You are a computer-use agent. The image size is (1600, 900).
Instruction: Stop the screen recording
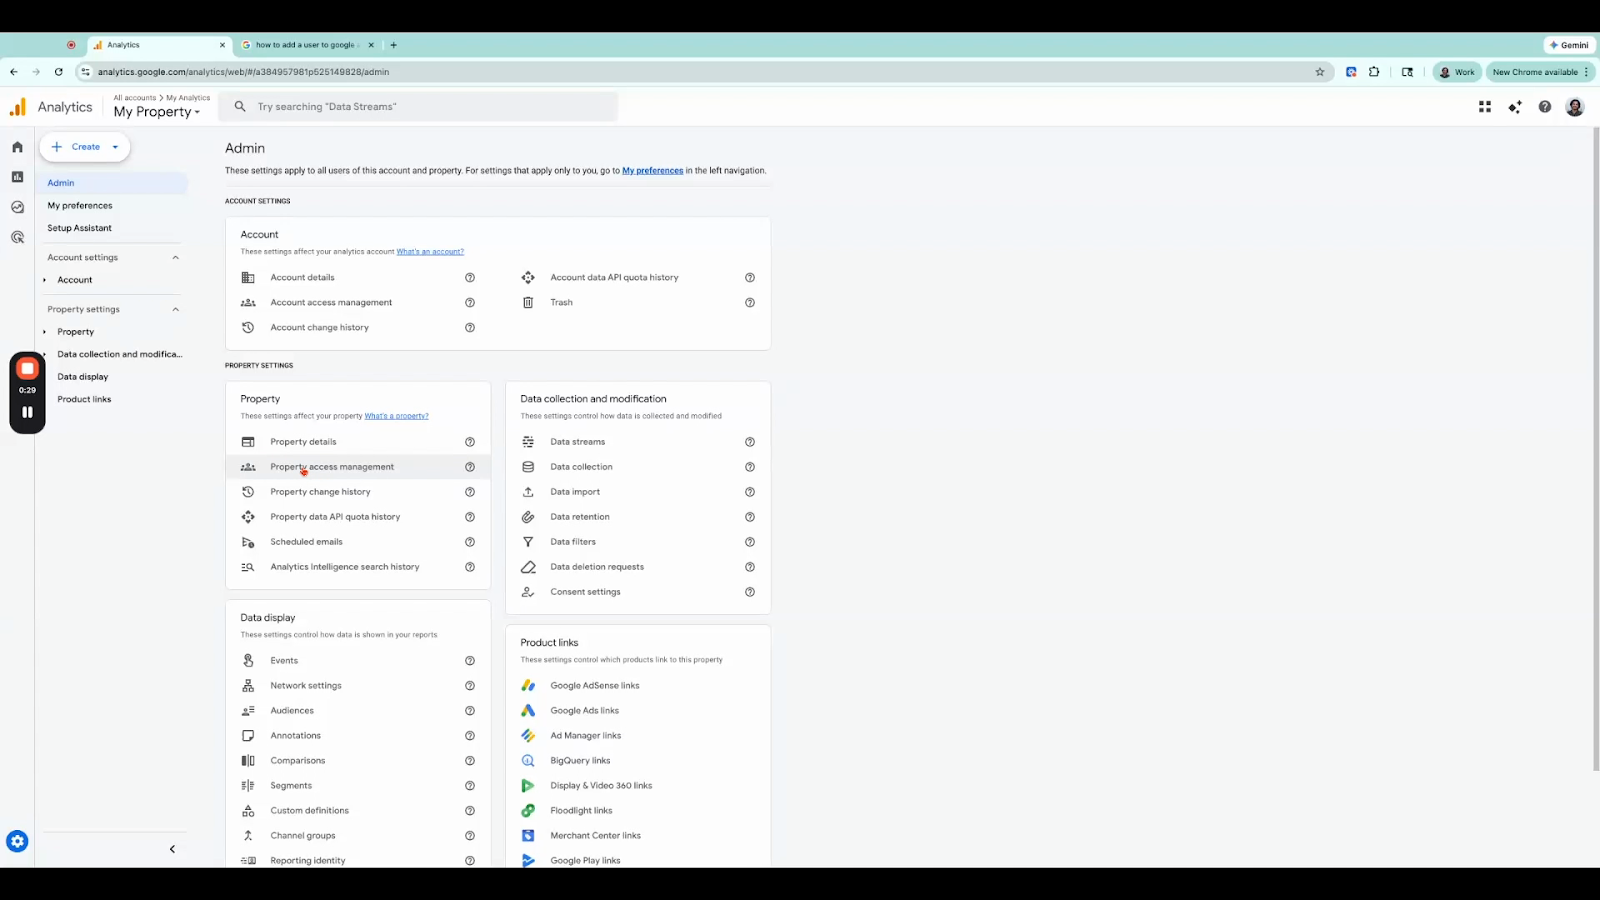pos(27,369)
